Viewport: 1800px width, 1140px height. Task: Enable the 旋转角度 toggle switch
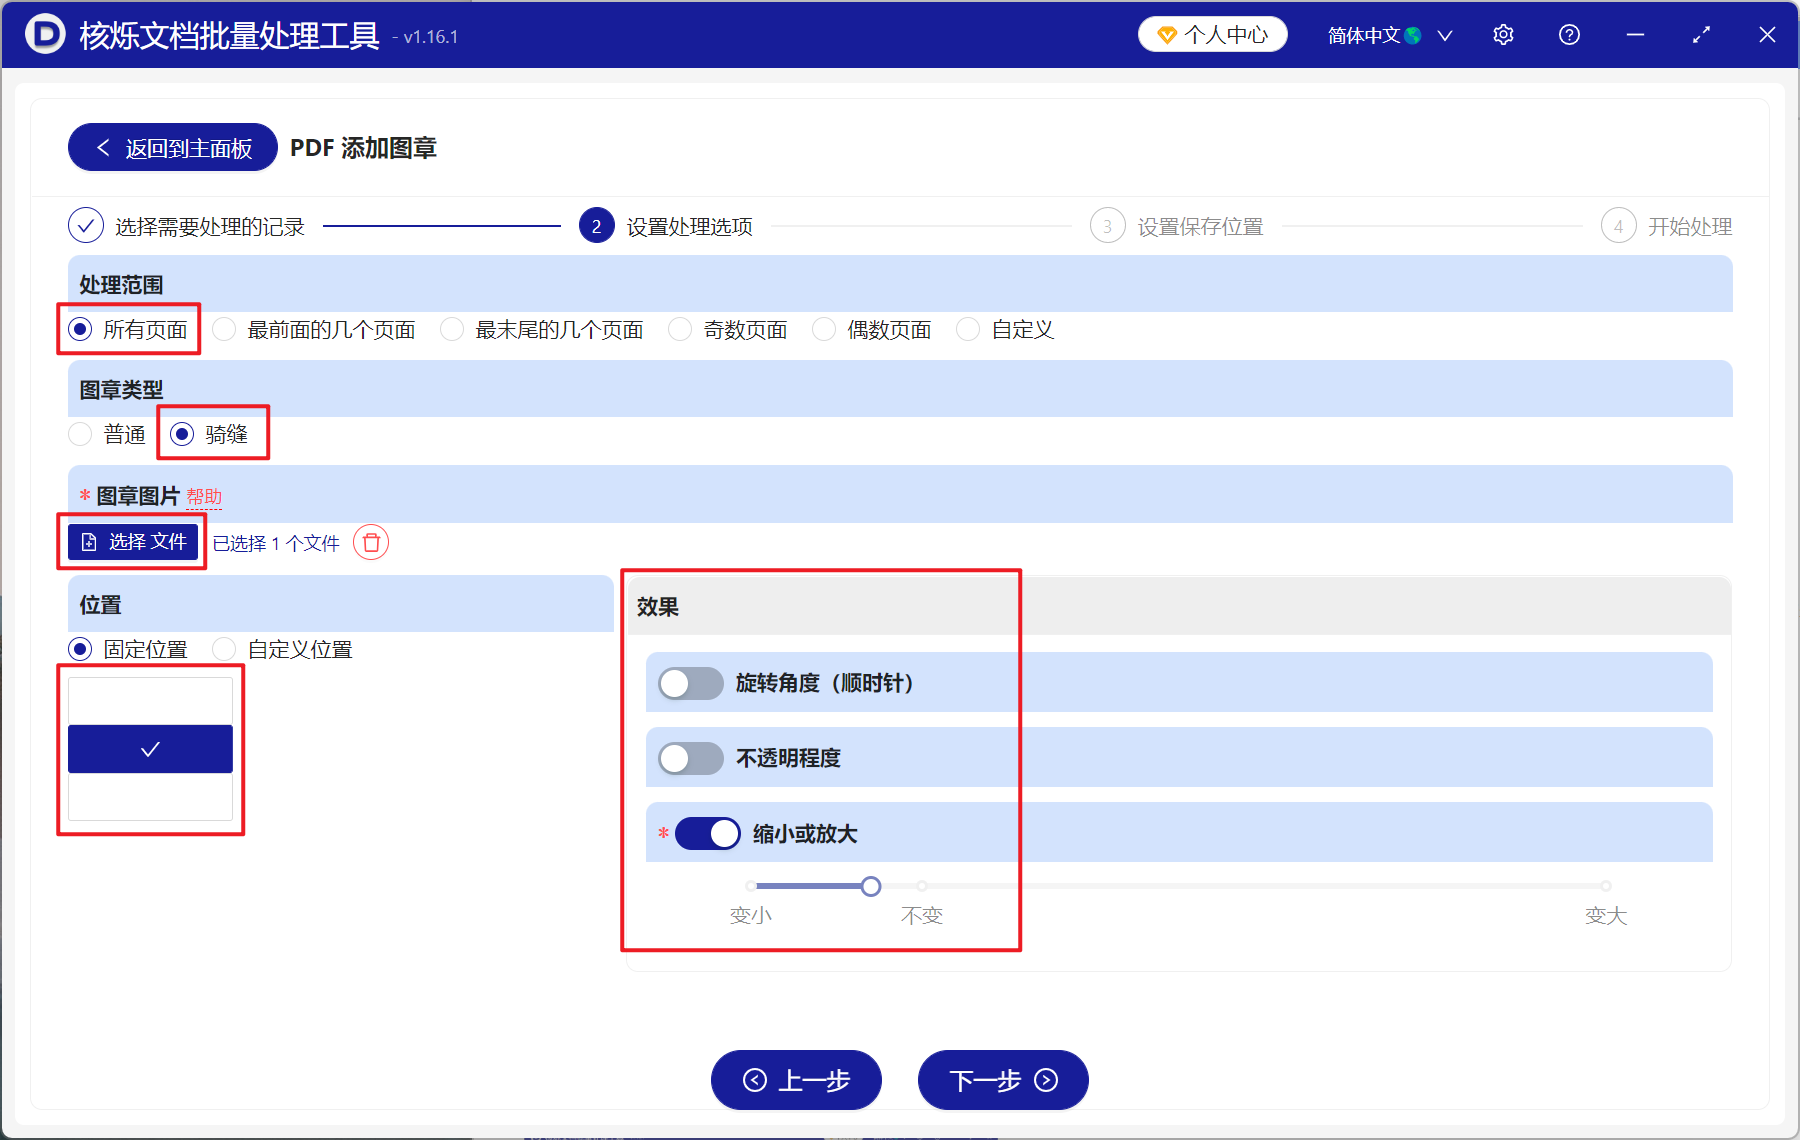689,683
